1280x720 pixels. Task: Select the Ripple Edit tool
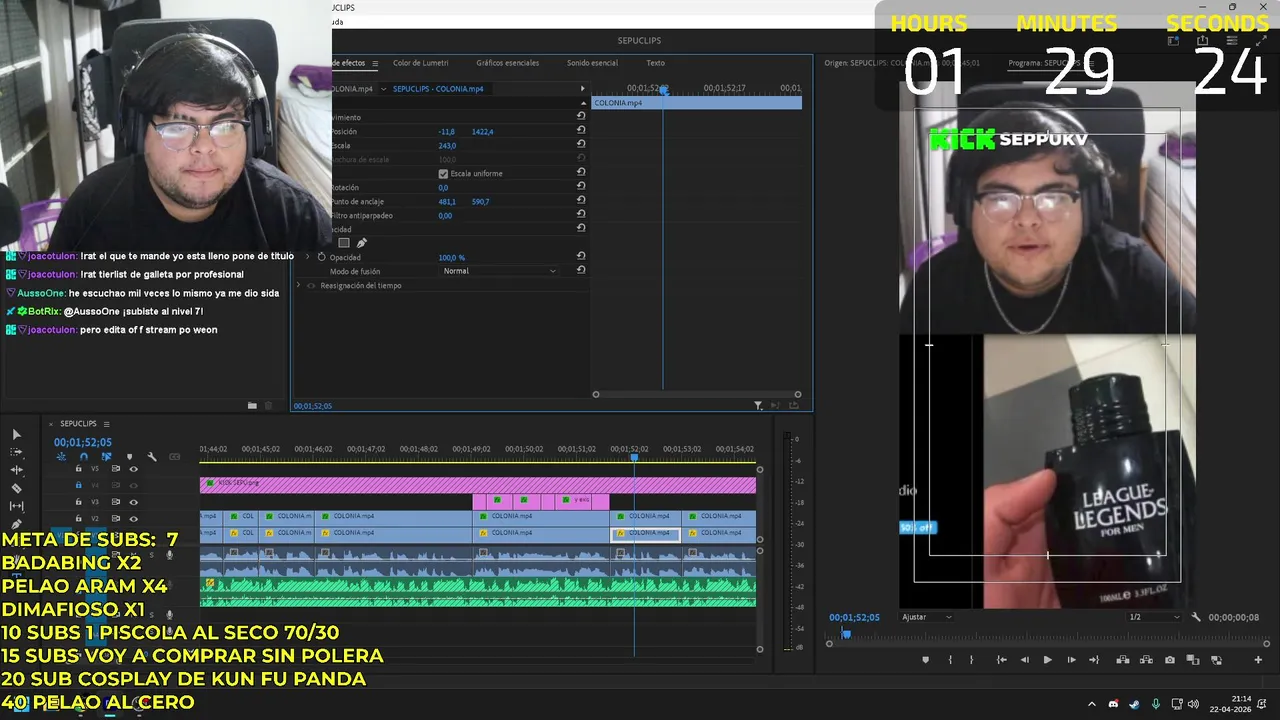coord(16,470)
